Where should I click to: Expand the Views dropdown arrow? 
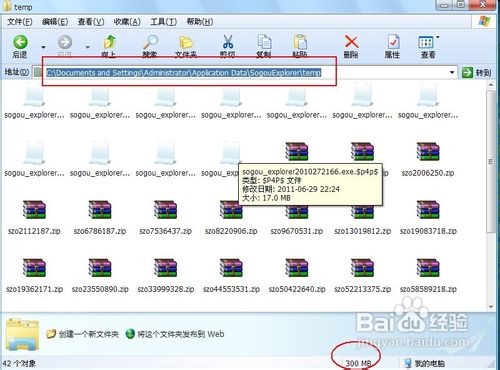tap(438, 37)
